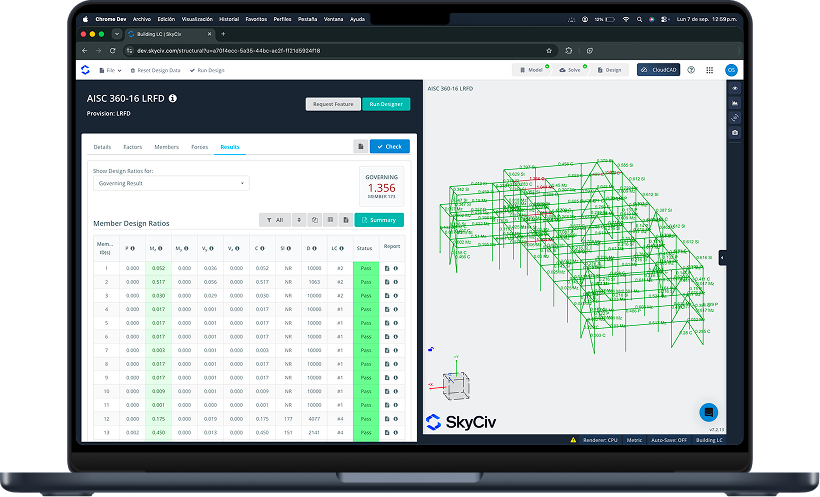Image resolution: width=820 pixels, height=497 pixels.
Task: Click the Request Feature button
Action: pyautogui.click(x=333, y=104)
